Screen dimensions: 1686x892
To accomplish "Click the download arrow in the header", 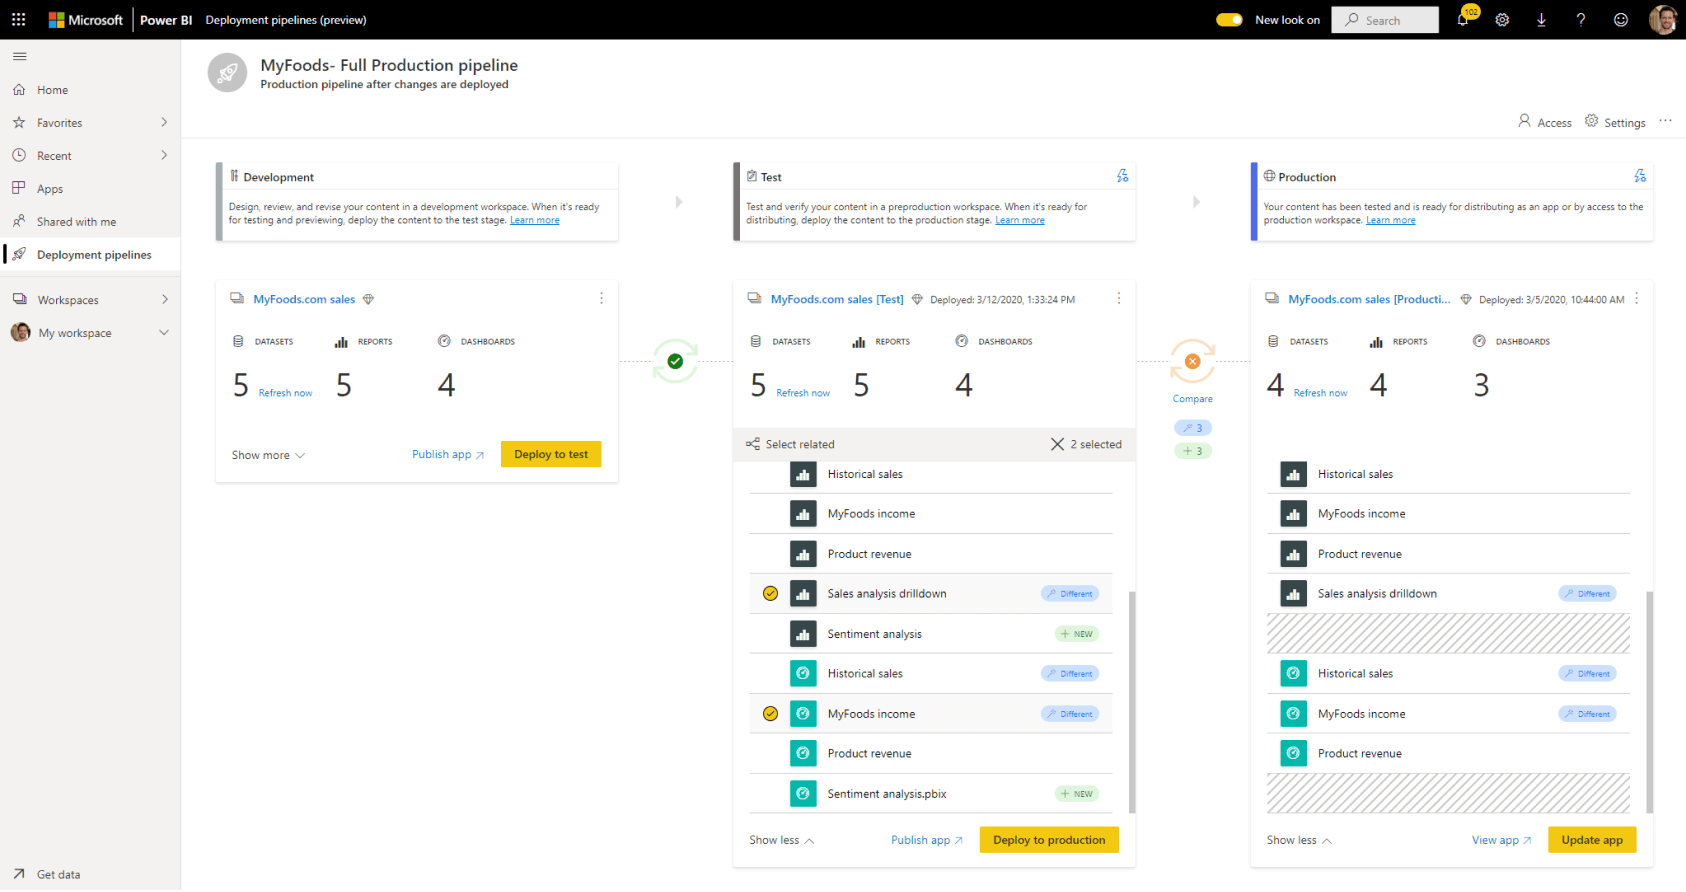I will 1541,20.
